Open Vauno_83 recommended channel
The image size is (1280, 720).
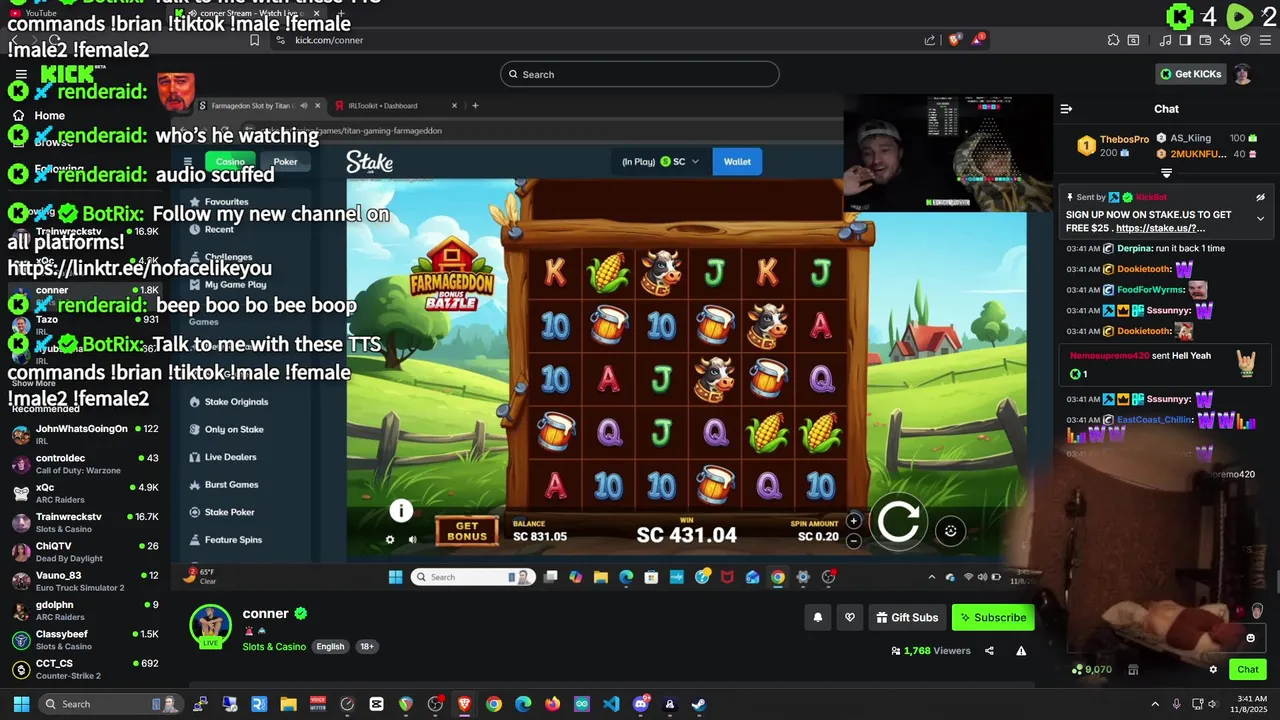(85, 581)
